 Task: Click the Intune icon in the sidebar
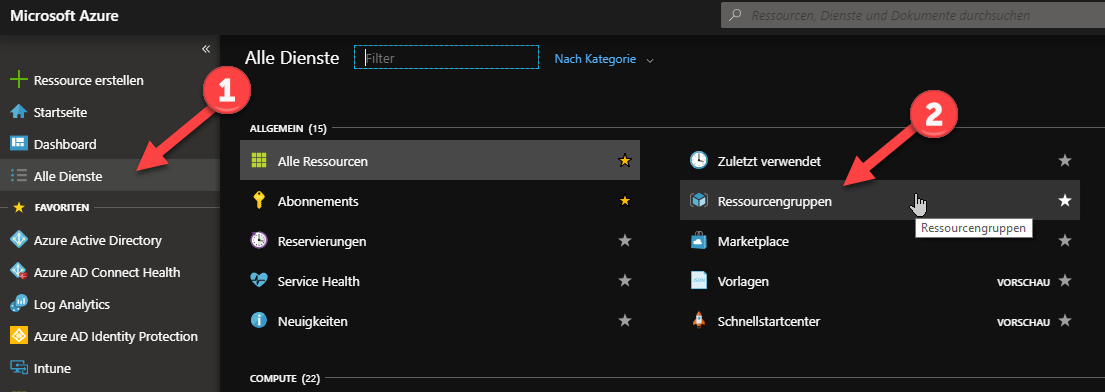[18, 368]
